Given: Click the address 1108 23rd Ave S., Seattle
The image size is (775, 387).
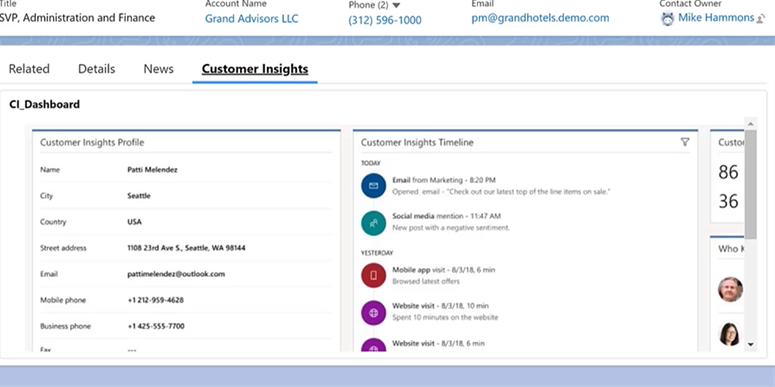Looking at the screenshot, I should coord(186,248).
